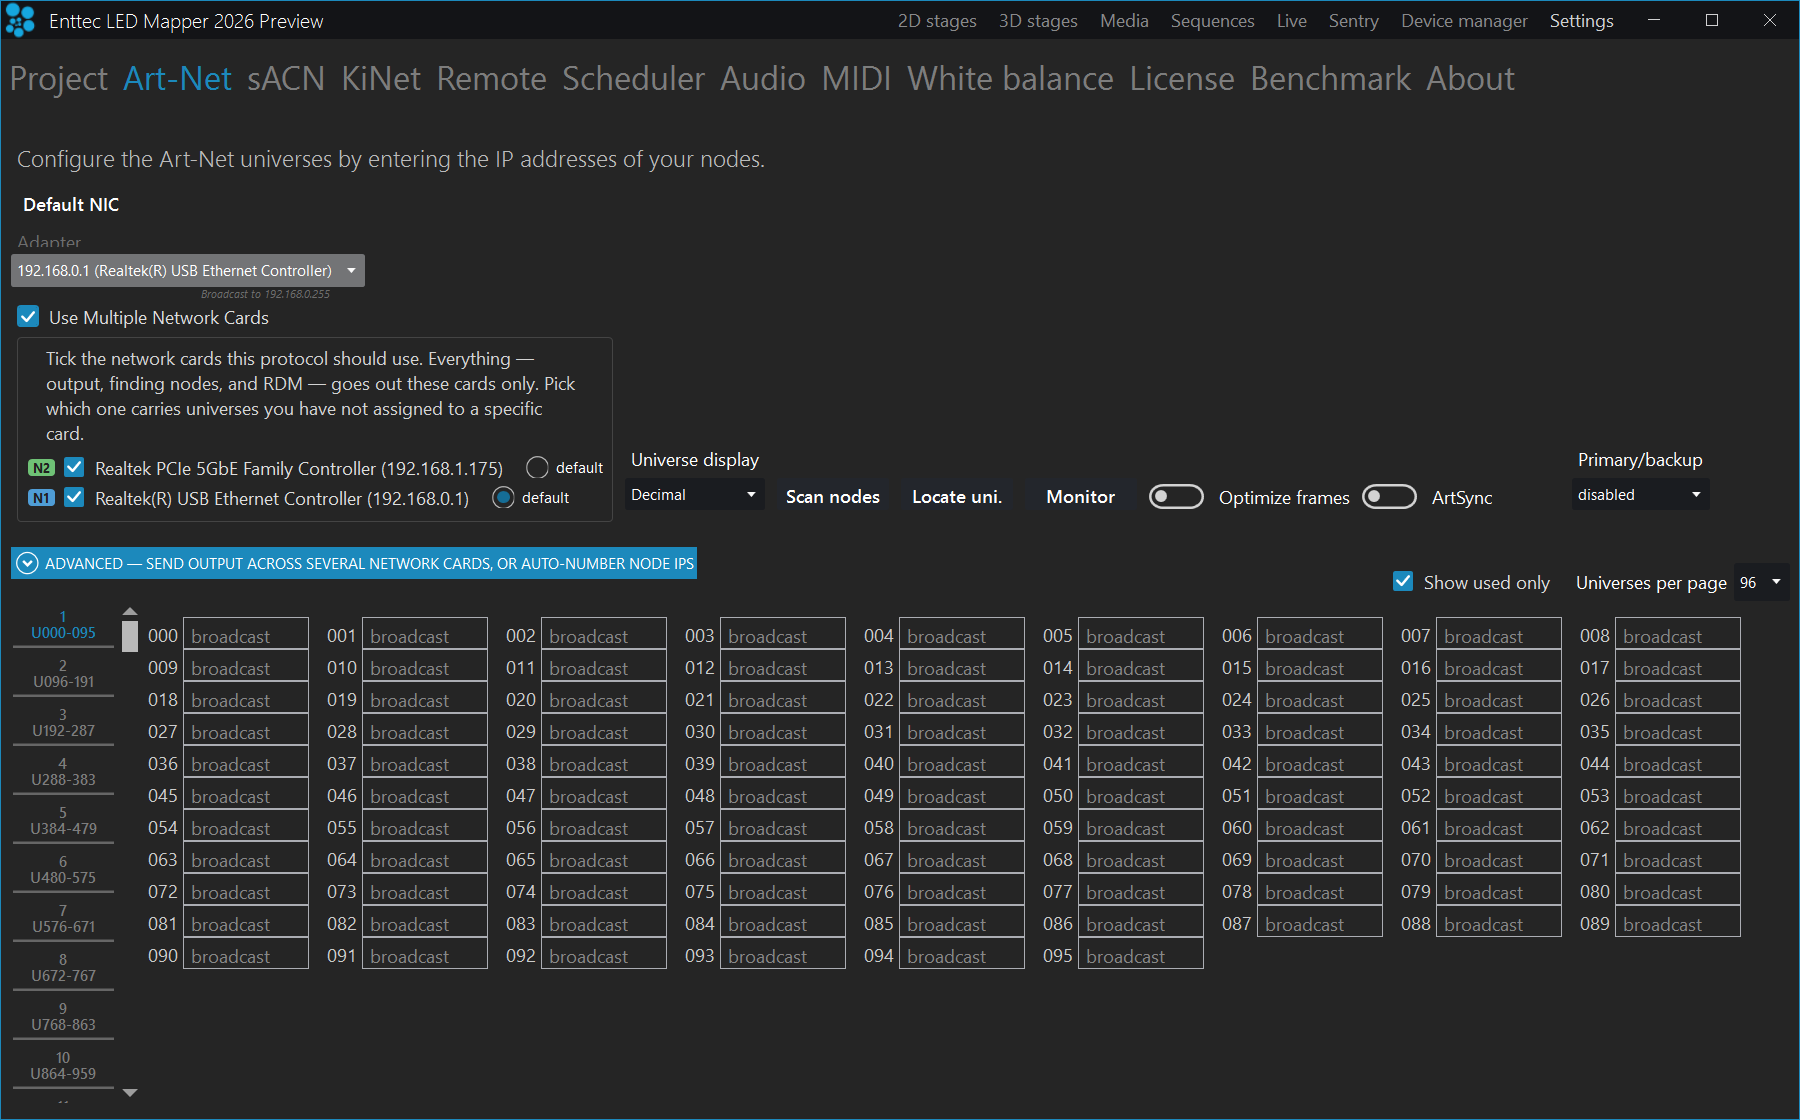This screenshot has width=1800, height=1120.
Task: Open Device manager
Action: (x=1464, y=21)
